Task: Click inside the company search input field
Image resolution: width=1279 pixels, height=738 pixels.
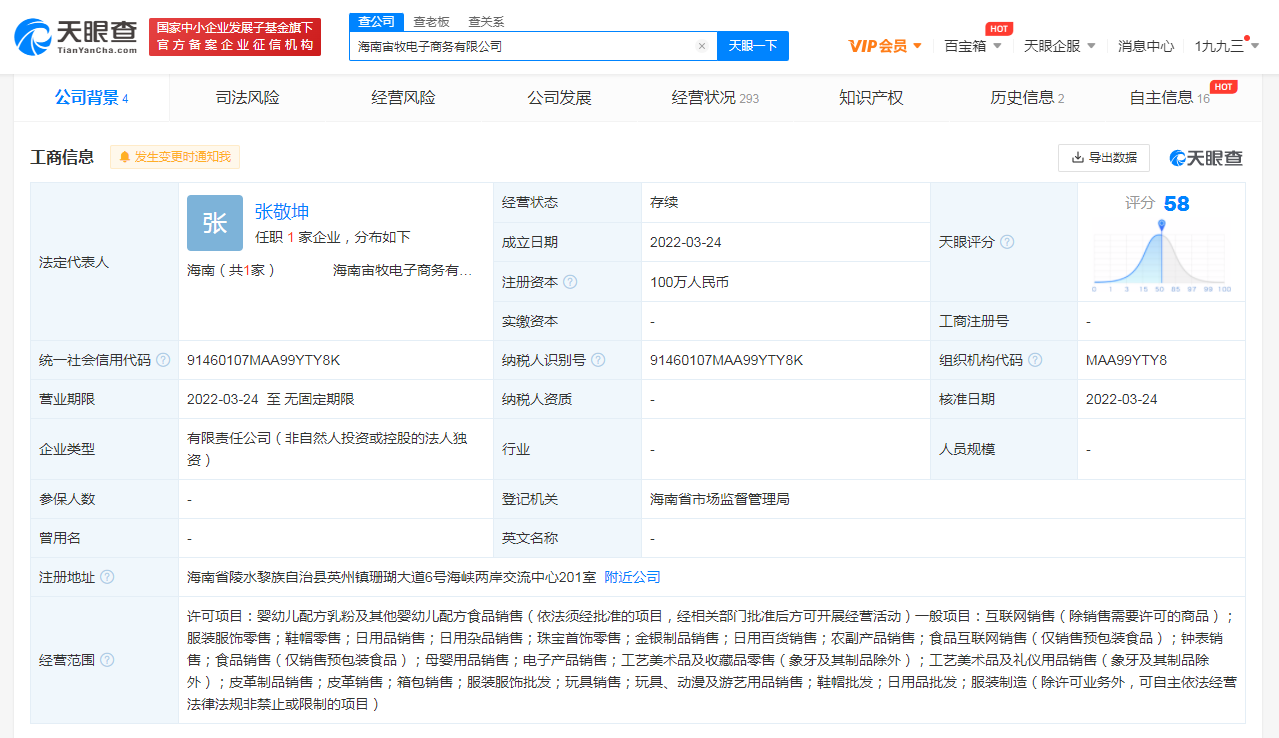Action: (520, 45)
